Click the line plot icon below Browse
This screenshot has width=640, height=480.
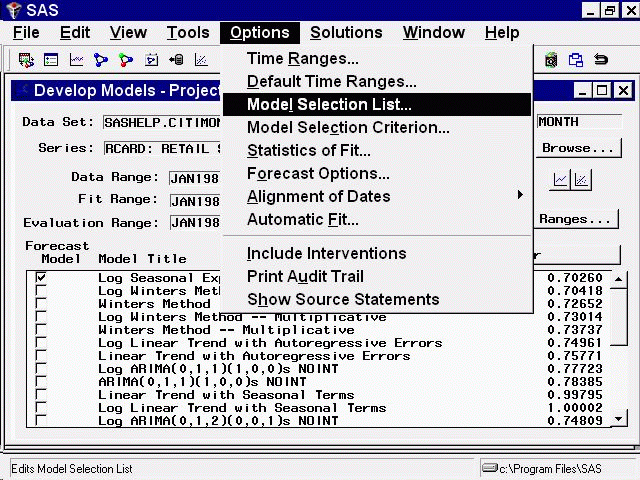click(561, 180)
